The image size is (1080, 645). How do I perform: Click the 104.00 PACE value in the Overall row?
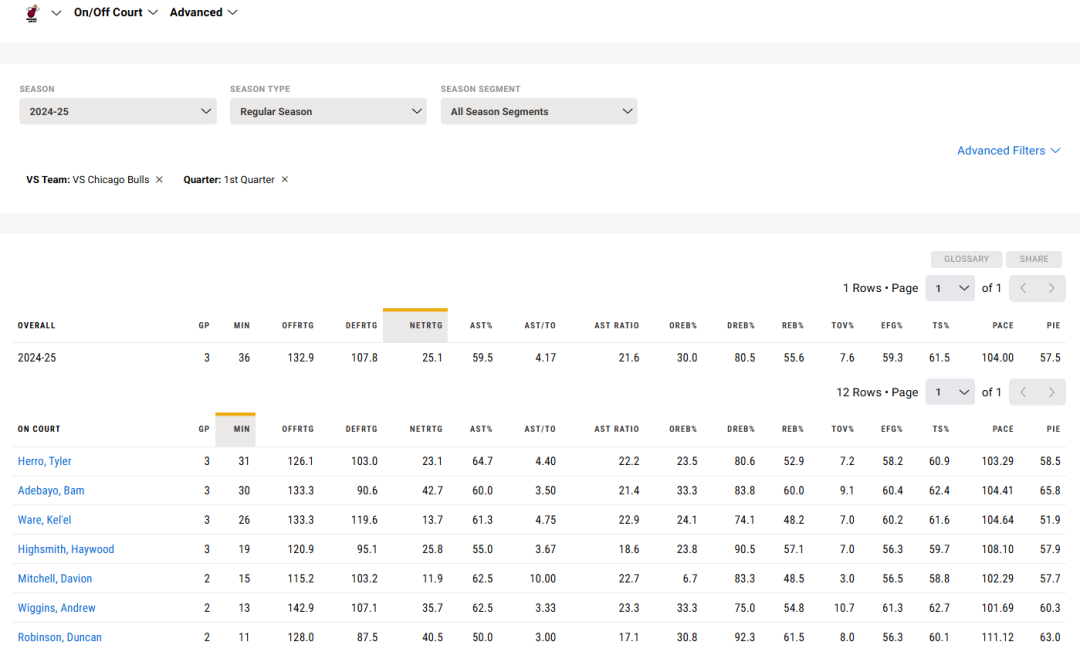click(x=997, y=358)
